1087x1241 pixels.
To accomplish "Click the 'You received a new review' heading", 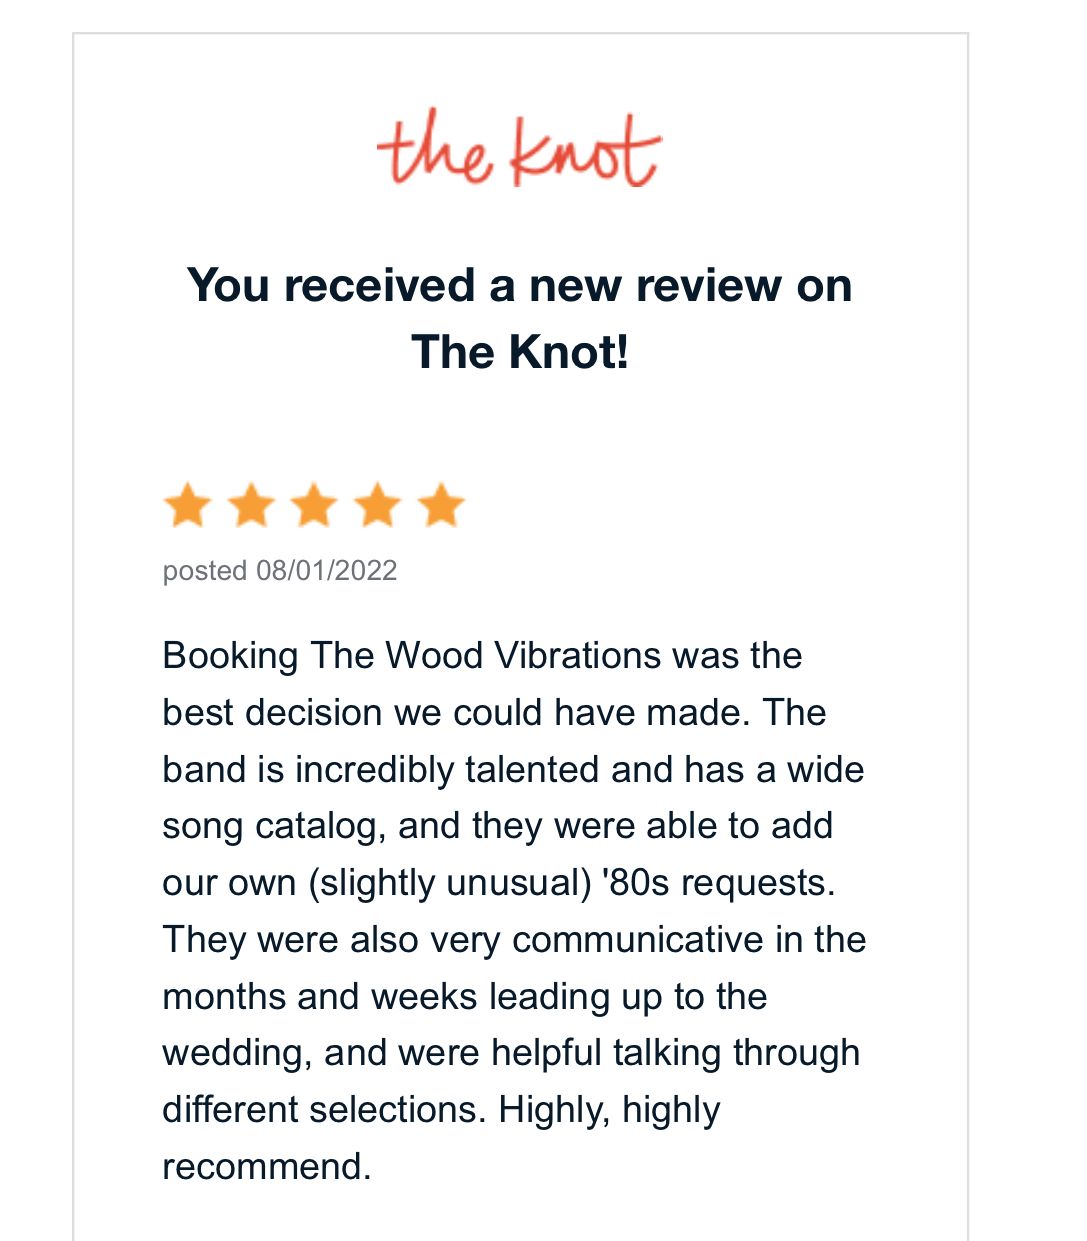I will pos(519,285).
